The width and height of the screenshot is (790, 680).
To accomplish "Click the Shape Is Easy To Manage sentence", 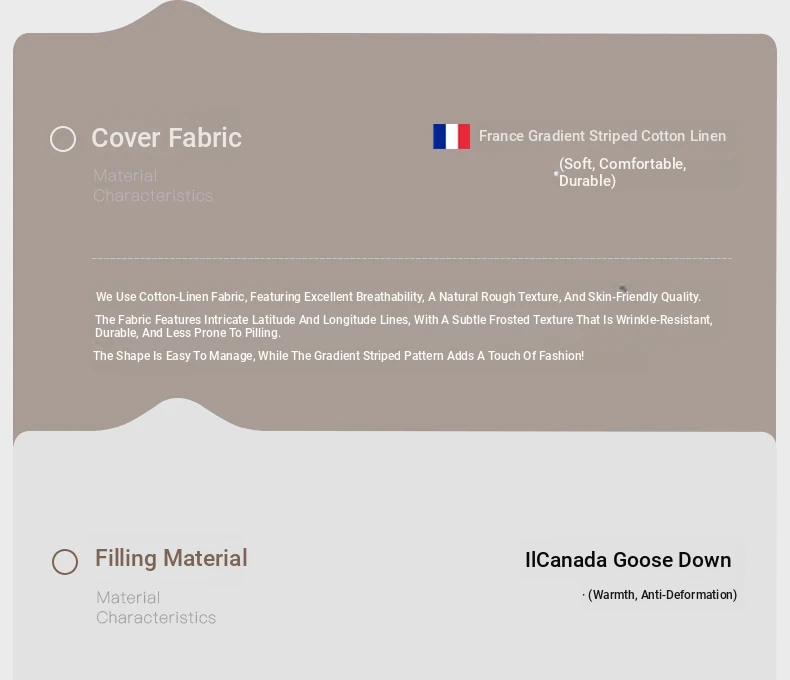I will pos(338,356).
